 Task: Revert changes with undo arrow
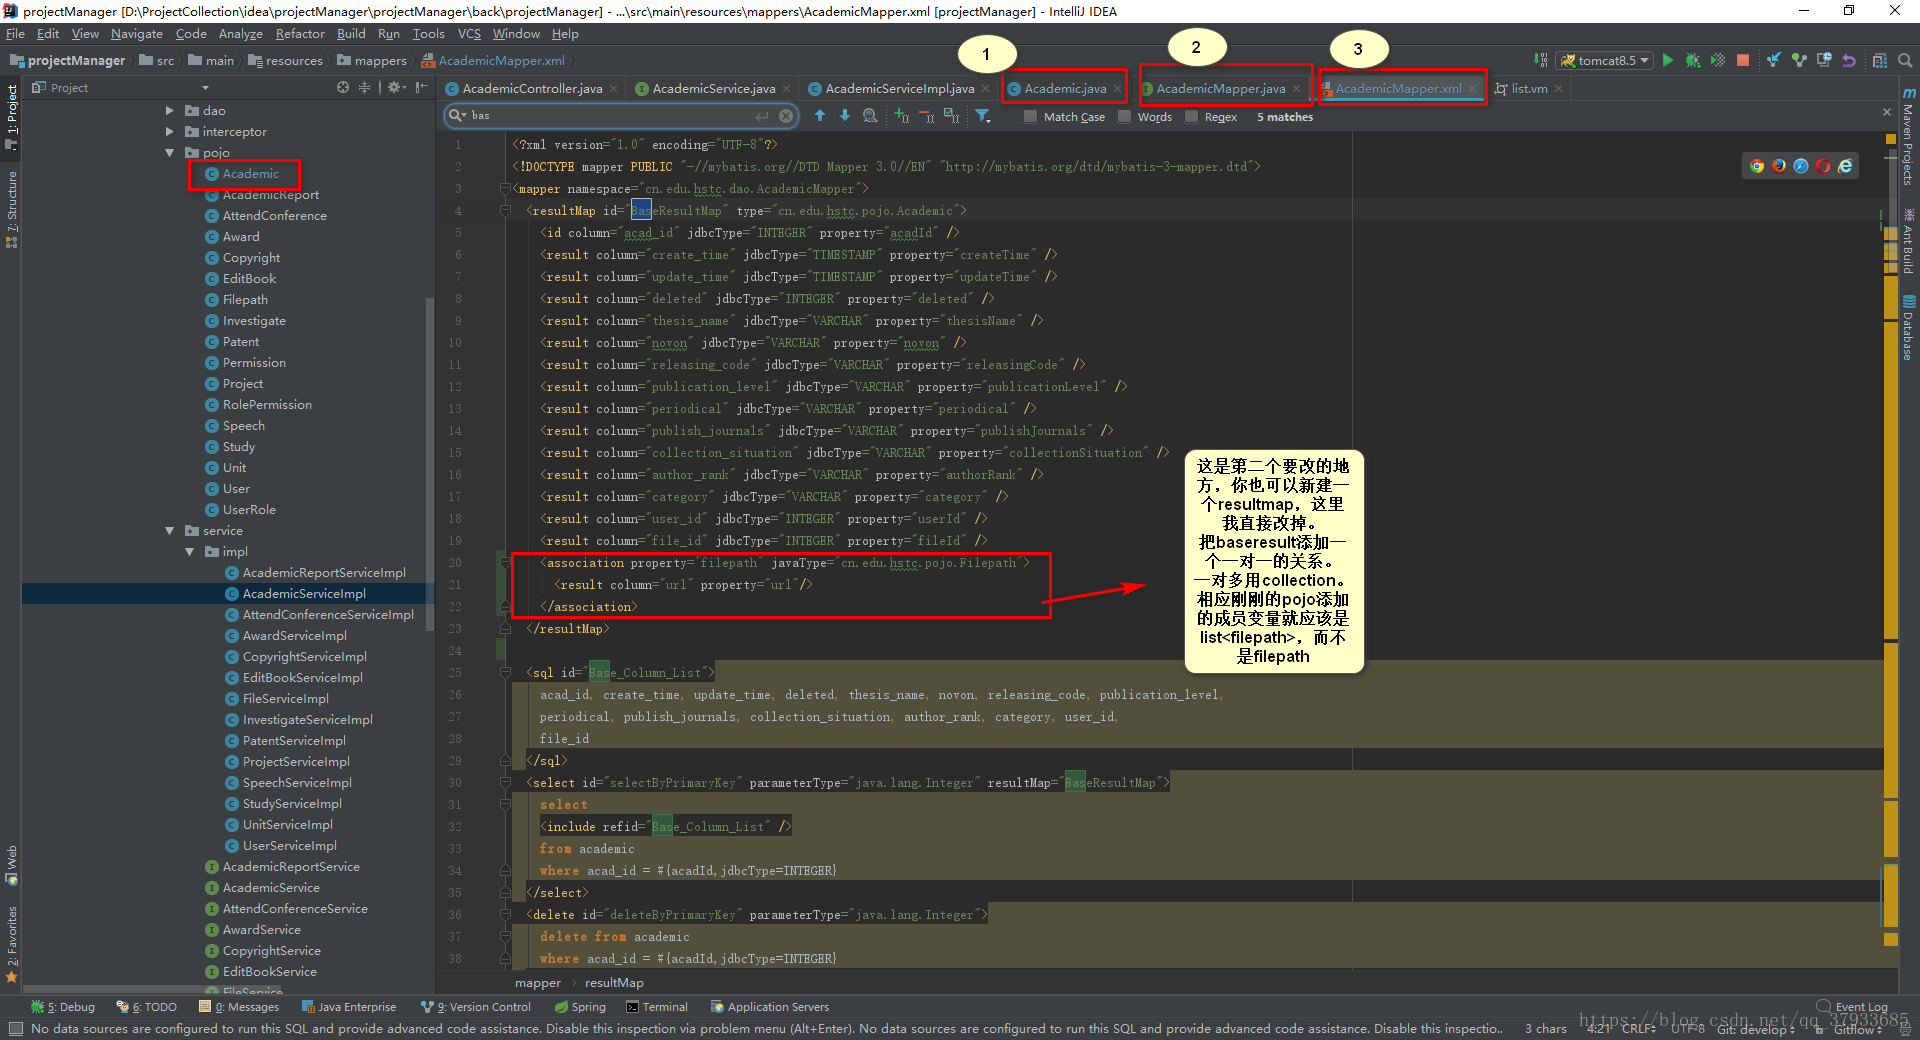1849,60
